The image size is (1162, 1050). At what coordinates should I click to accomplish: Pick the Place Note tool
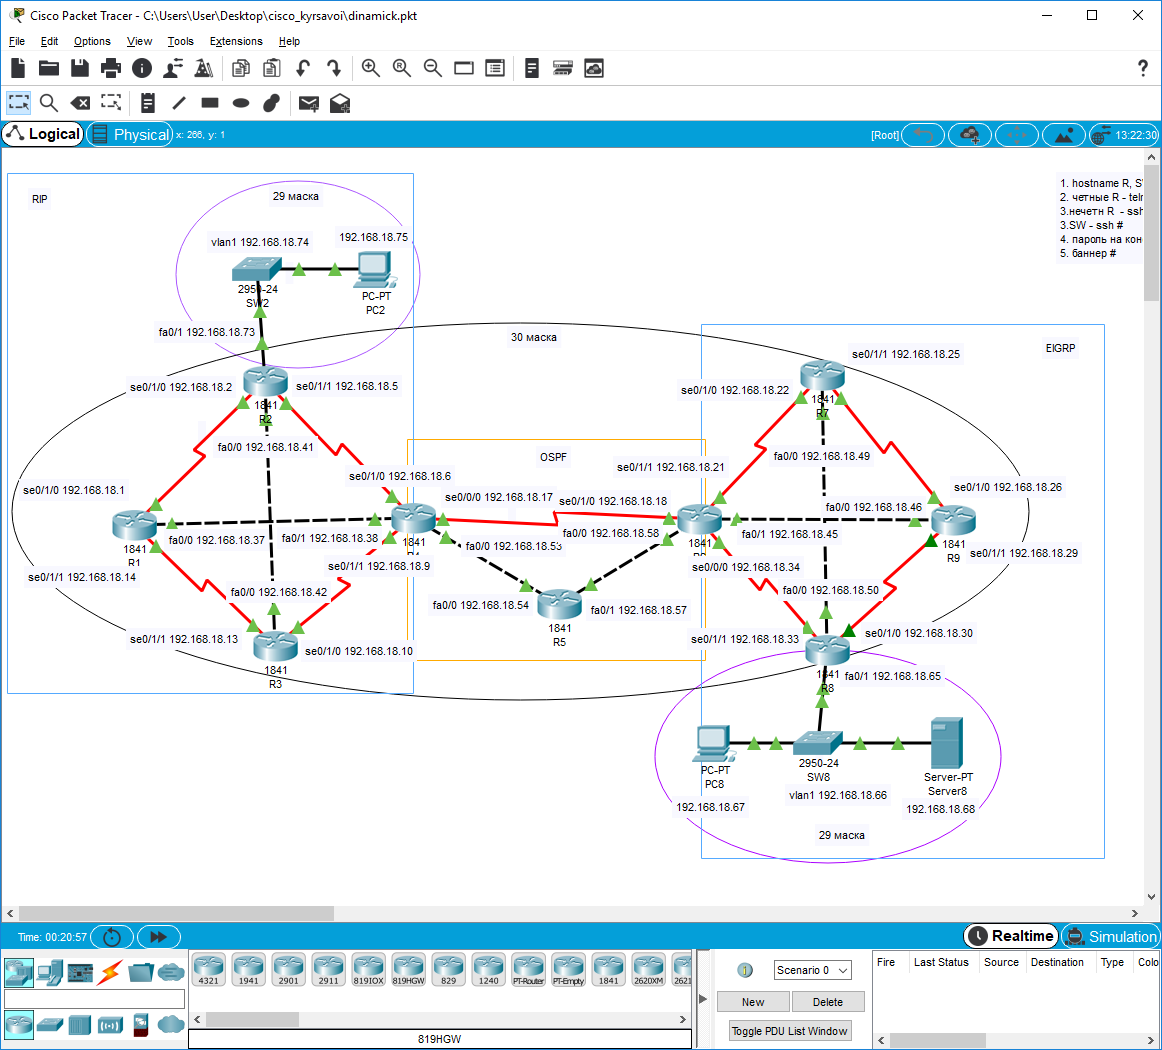coord(147,103)
